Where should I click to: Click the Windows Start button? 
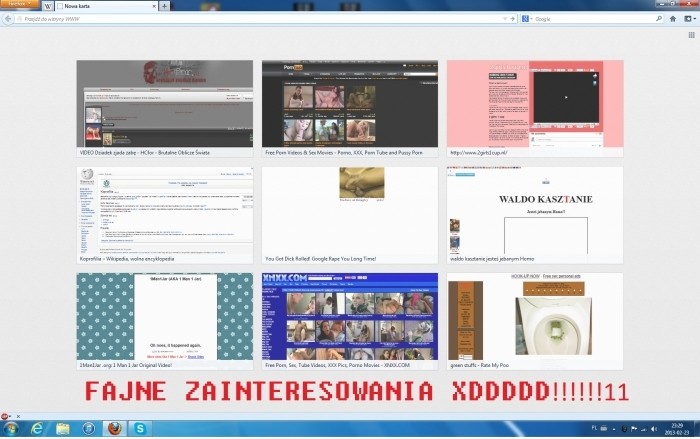pos(10,428)
